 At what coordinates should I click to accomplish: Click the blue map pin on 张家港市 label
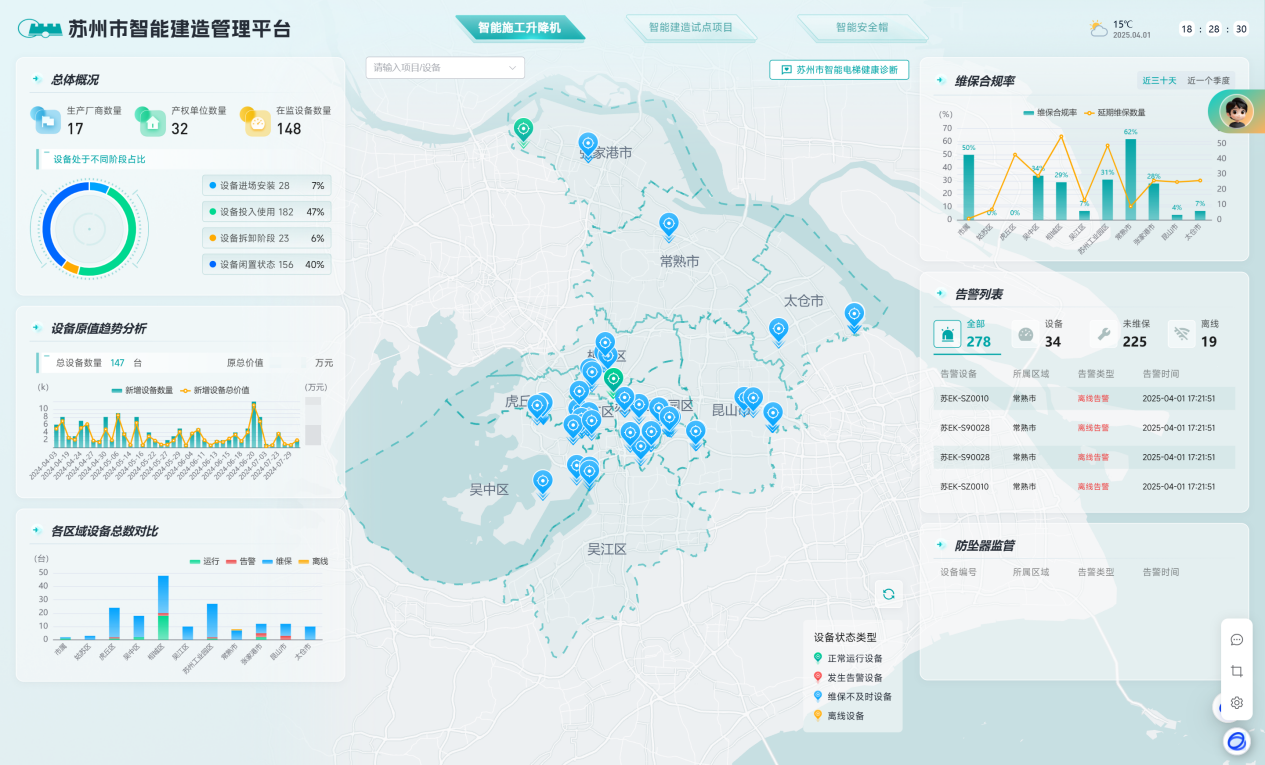[x=588, y=146]
